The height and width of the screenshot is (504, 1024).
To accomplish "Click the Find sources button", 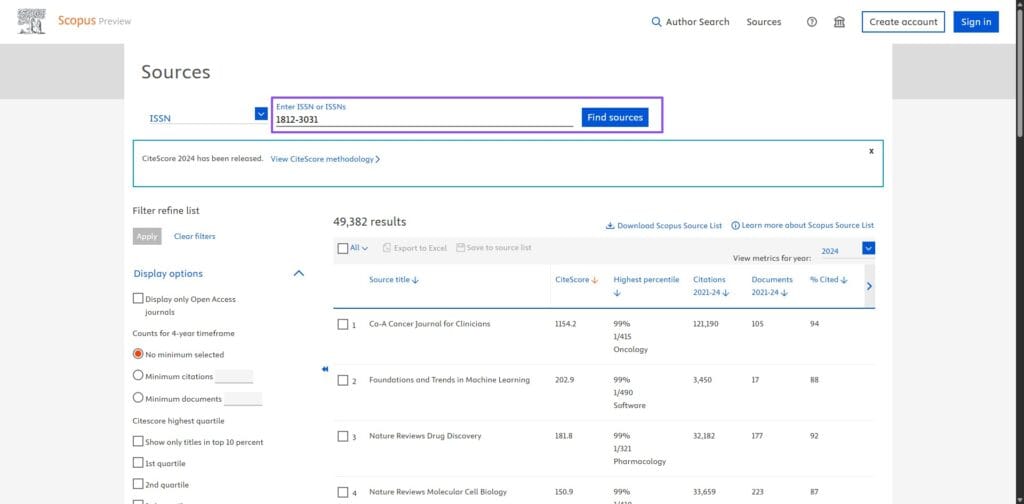I will [x=614, y=118].
